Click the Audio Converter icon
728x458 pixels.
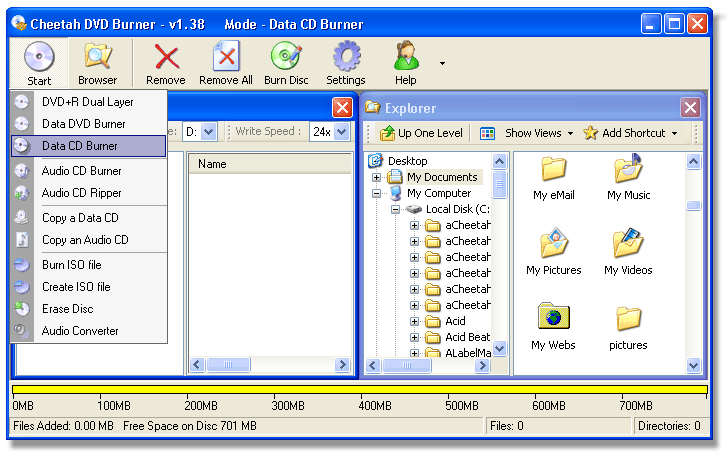(21, 331)
